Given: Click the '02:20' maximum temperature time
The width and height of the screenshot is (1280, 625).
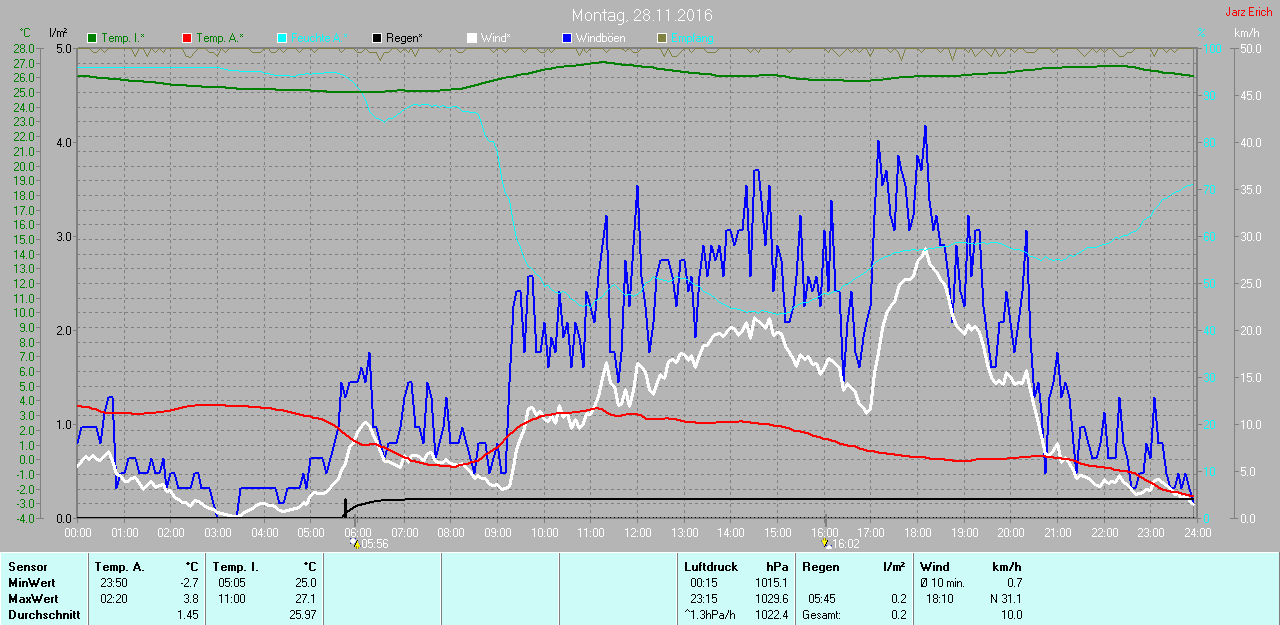Looking at the screenshot, I should (x=114, y=599).
